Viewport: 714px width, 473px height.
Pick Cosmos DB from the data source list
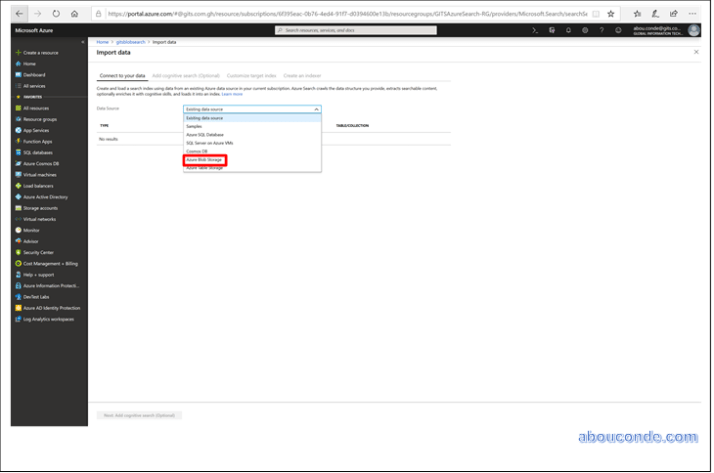point(198,153)
